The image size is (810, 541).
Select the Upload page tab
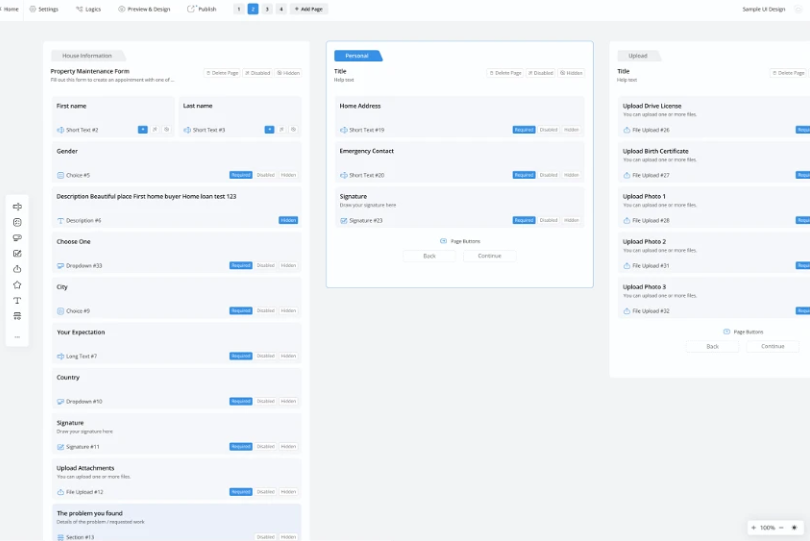click(x=638, y=55)
